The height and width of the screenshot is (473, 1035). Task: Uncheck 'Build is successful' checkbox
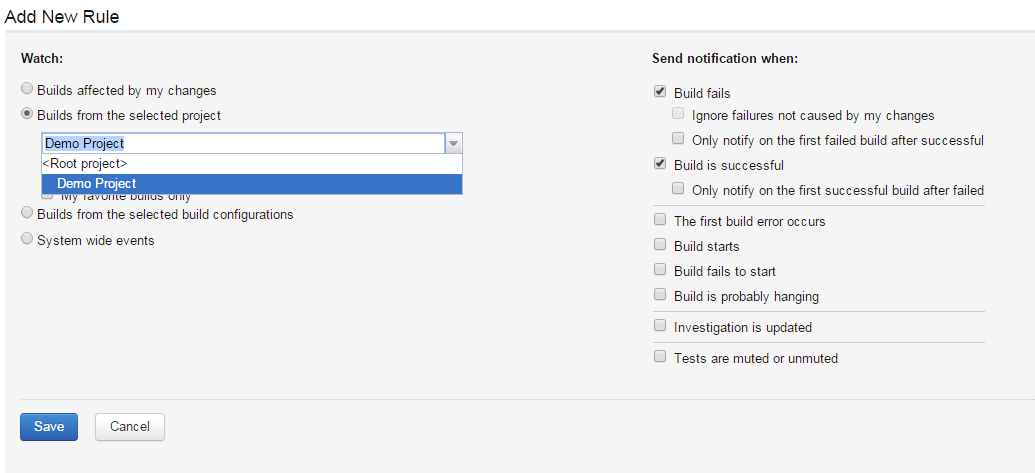click(x=660, y=164)
